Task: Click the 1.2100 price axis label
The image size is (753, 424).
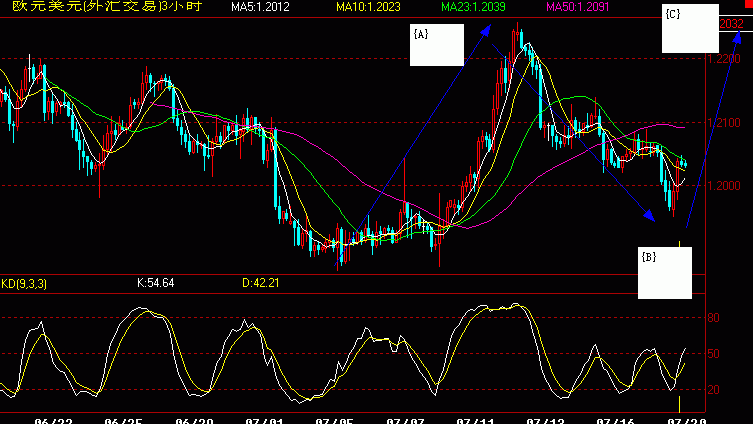Action: 725,123
